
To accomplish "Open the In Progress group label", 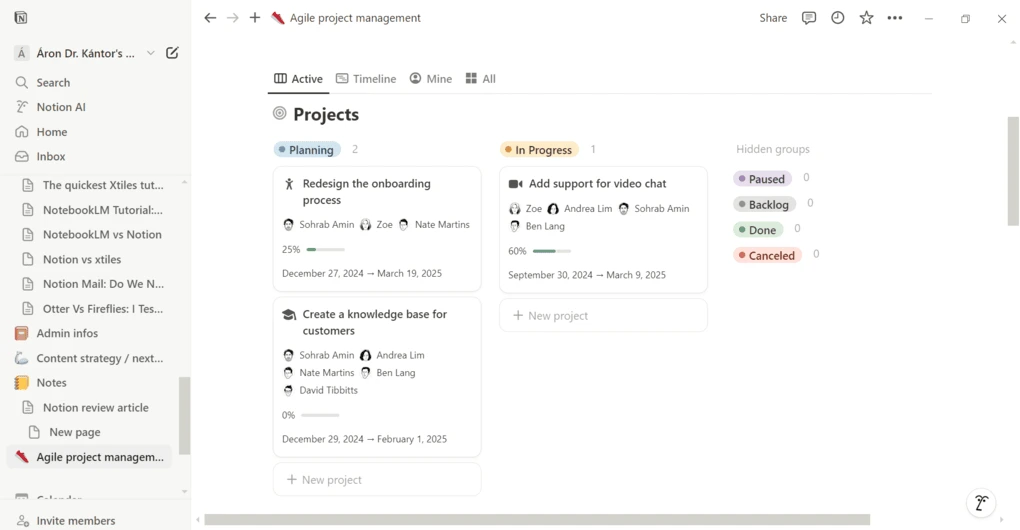I will coord(539,150).
